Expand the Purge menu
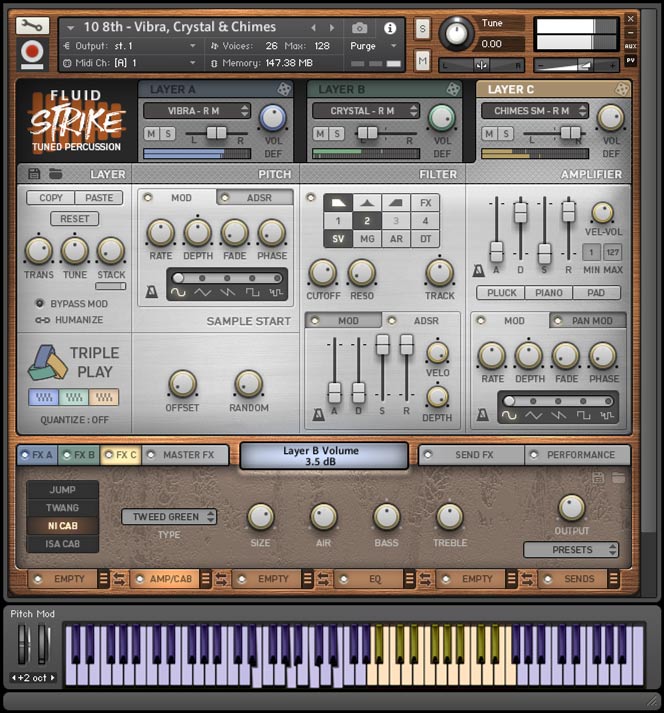 tap(374, 46)
